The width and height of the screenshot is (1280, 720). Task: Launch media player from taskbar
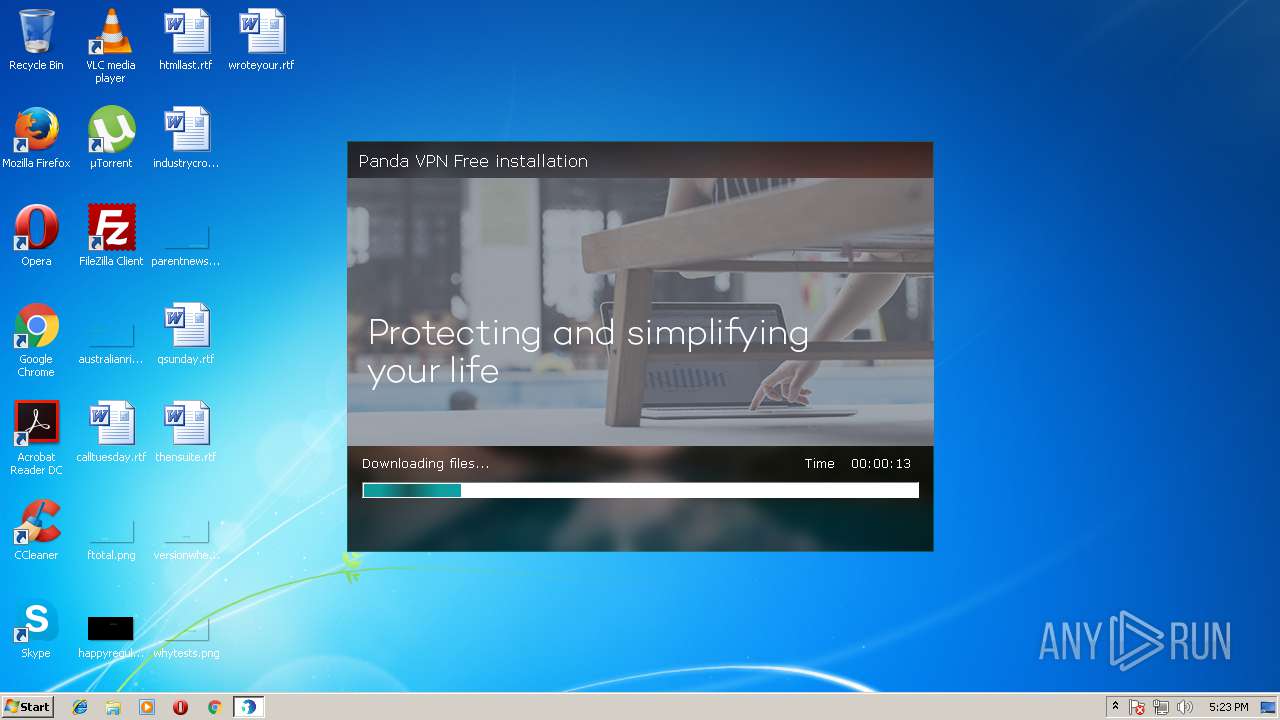(x=147, y=707)
